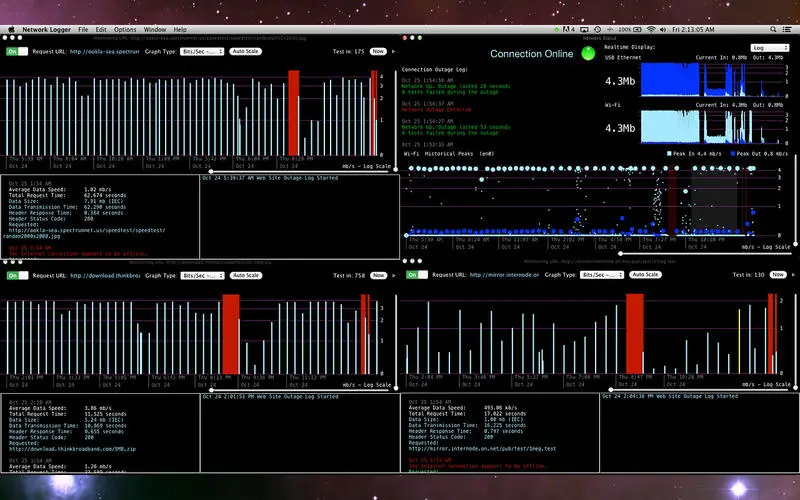The height and width of the screenshot is (500, 800).
Task: Open the Edit menu
Action: pos(101,30)
